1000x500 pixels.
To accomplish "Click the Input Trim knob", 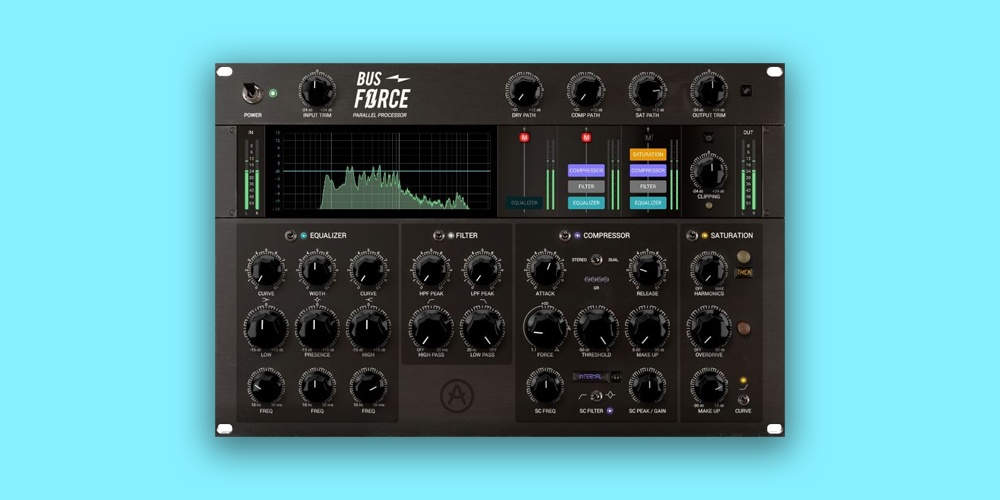I will pos(317,92).
